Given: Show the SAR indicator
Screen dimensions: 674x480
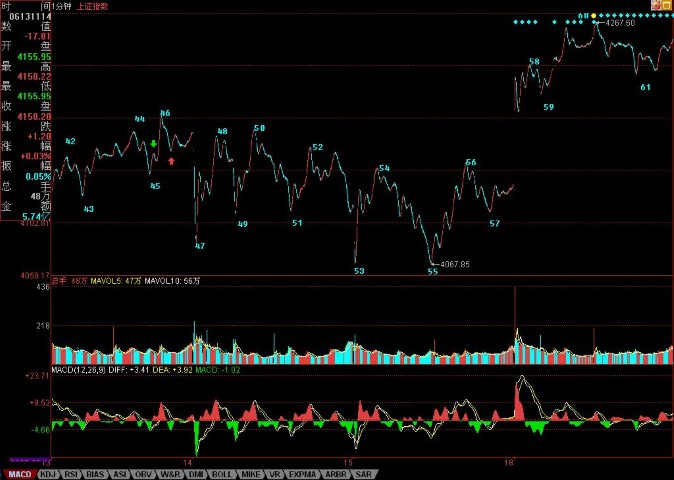Looking at the screenshot, I should pyautogui.click(x=363, y=473).
